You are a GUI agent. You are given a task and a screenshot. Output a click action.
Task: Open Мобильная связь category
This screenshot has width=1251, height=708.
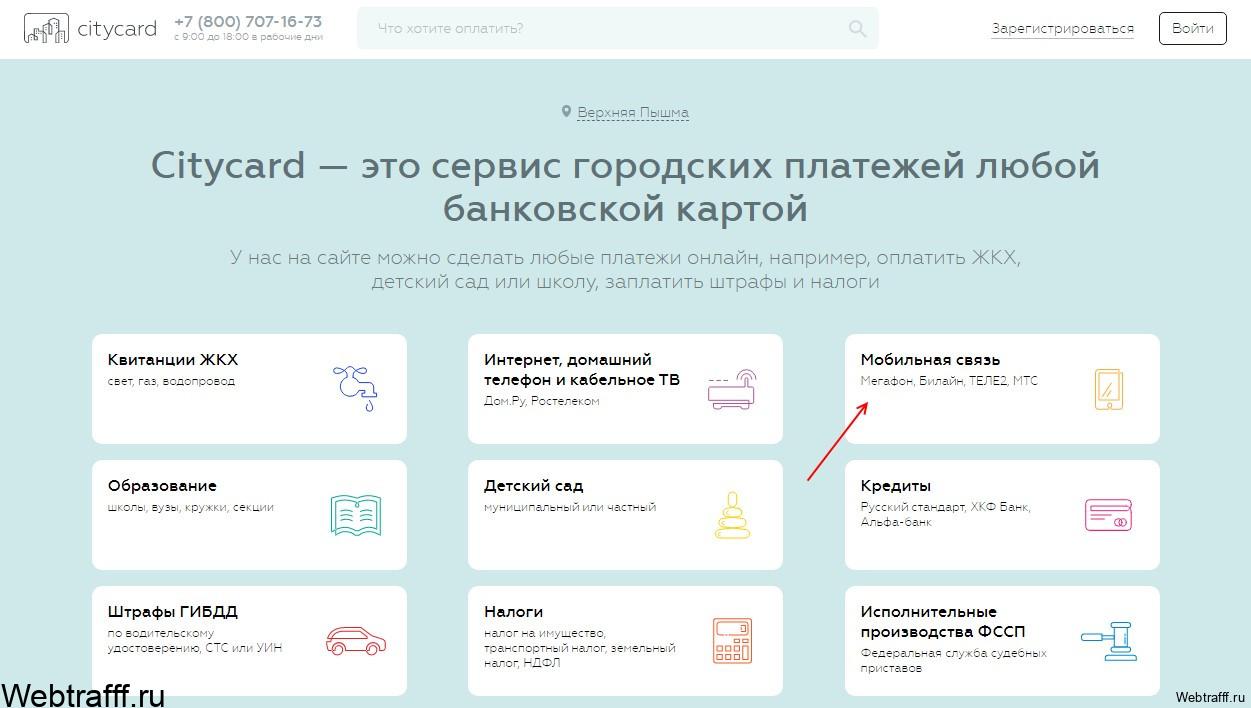[930, 360]
